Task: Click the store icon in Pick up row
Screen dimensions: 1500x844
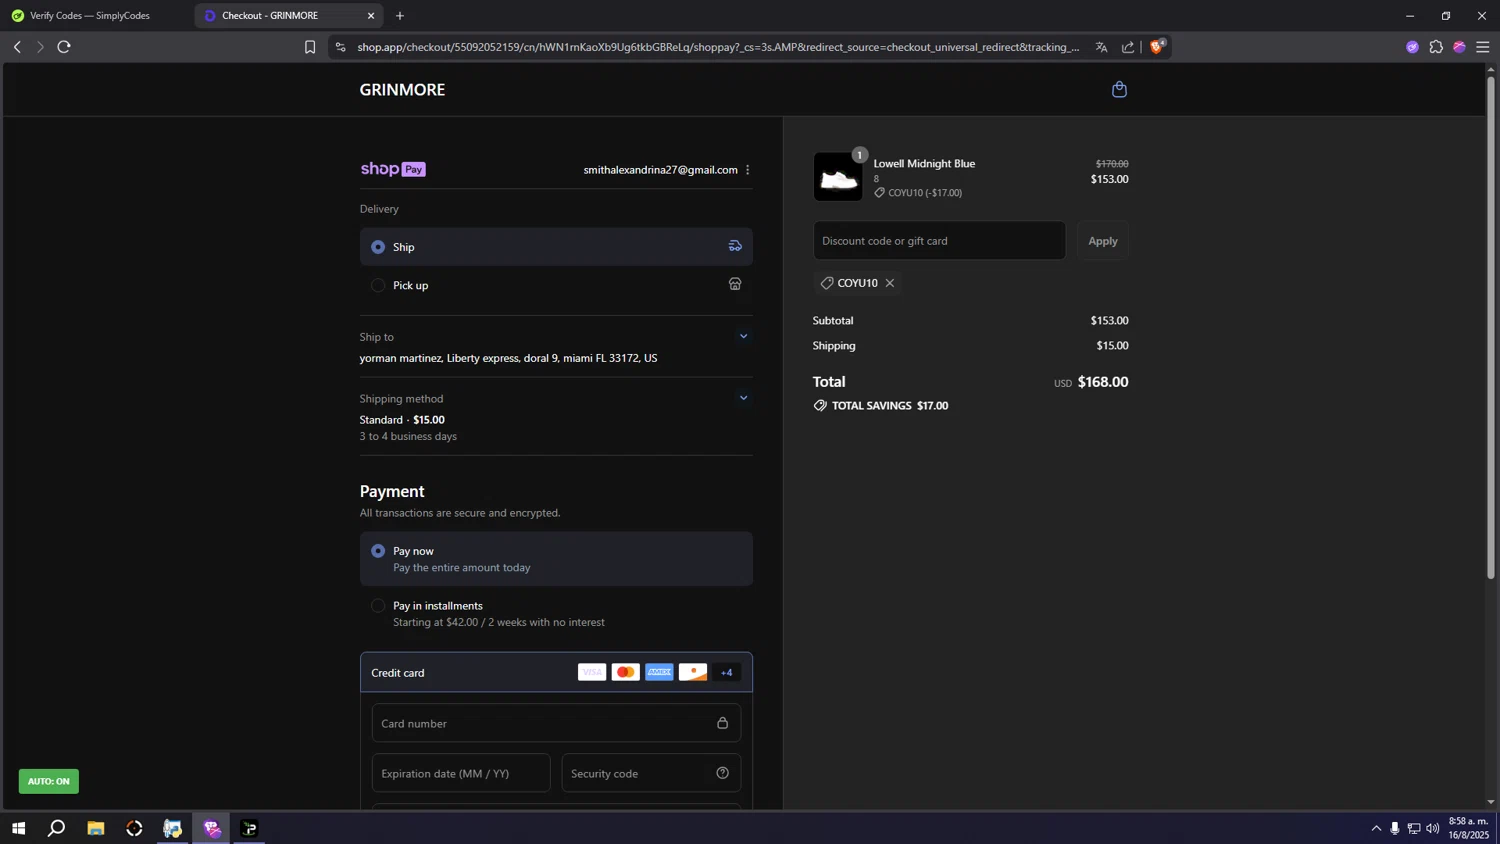Action: 735,284
